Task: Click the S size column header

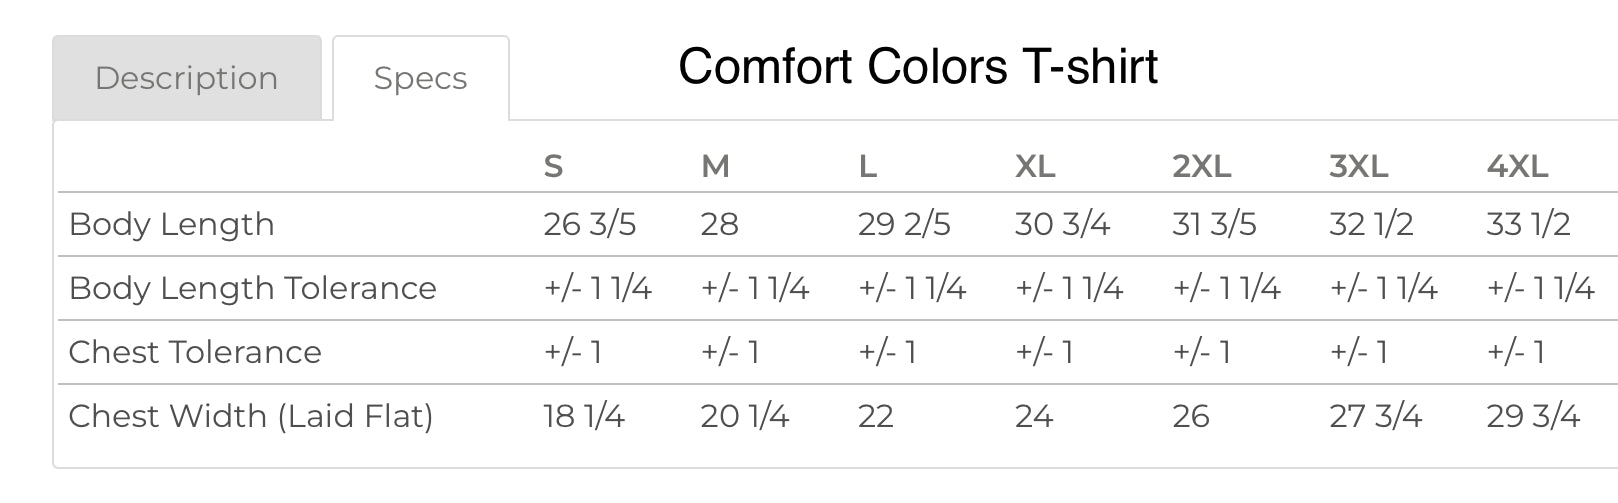Action: pos(553,166)
